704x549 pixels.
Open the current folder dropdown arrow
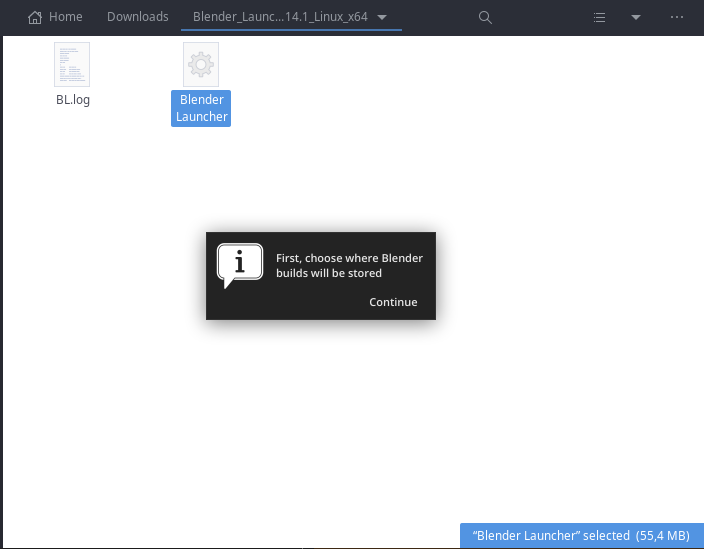(382, 17)
